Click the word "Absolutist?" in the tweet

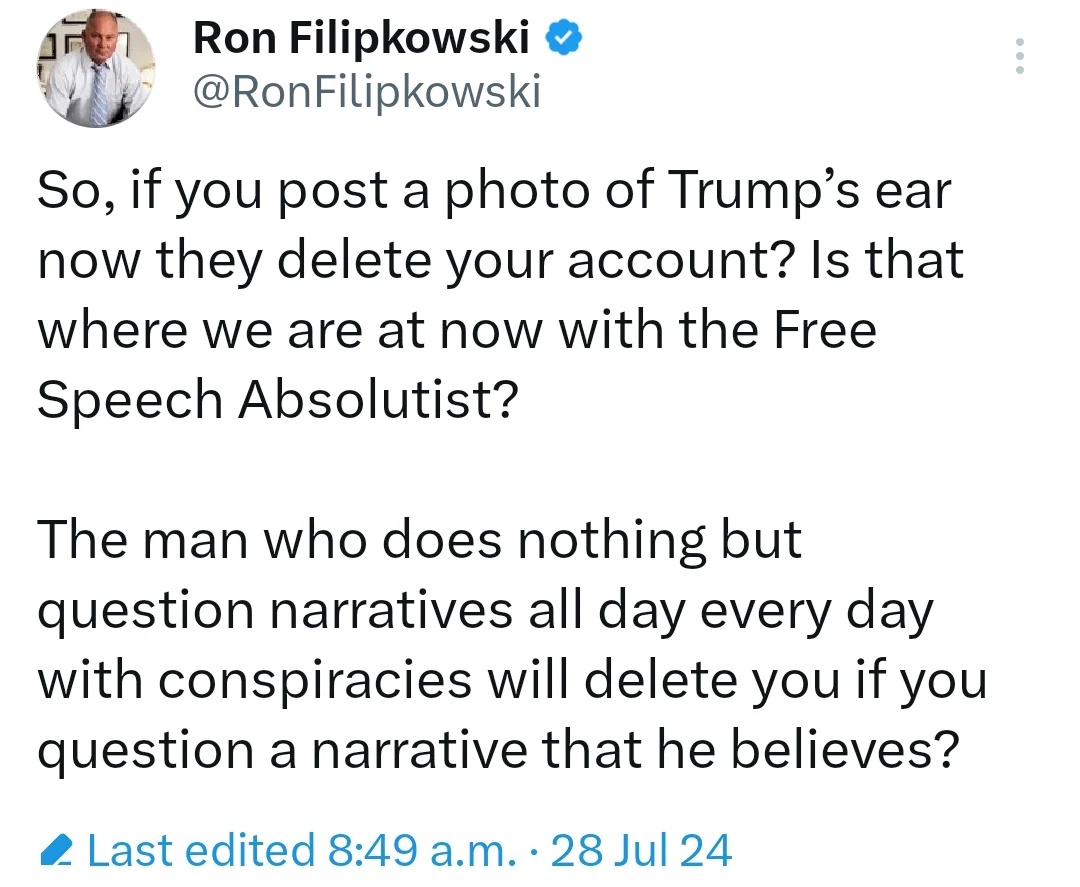point(377,400)
